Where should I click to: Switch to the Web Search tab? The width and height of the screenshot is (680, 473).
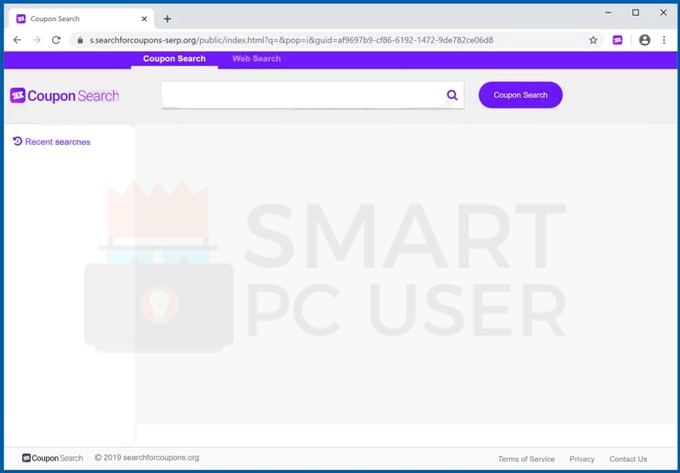pyautogui.click(x=256, y=59)
